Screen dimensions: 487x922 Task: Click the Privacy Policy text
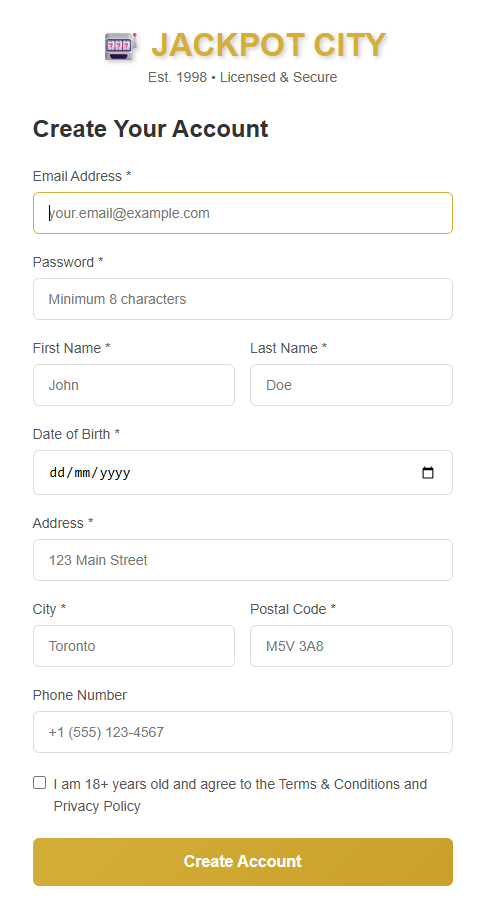[97, 806]
